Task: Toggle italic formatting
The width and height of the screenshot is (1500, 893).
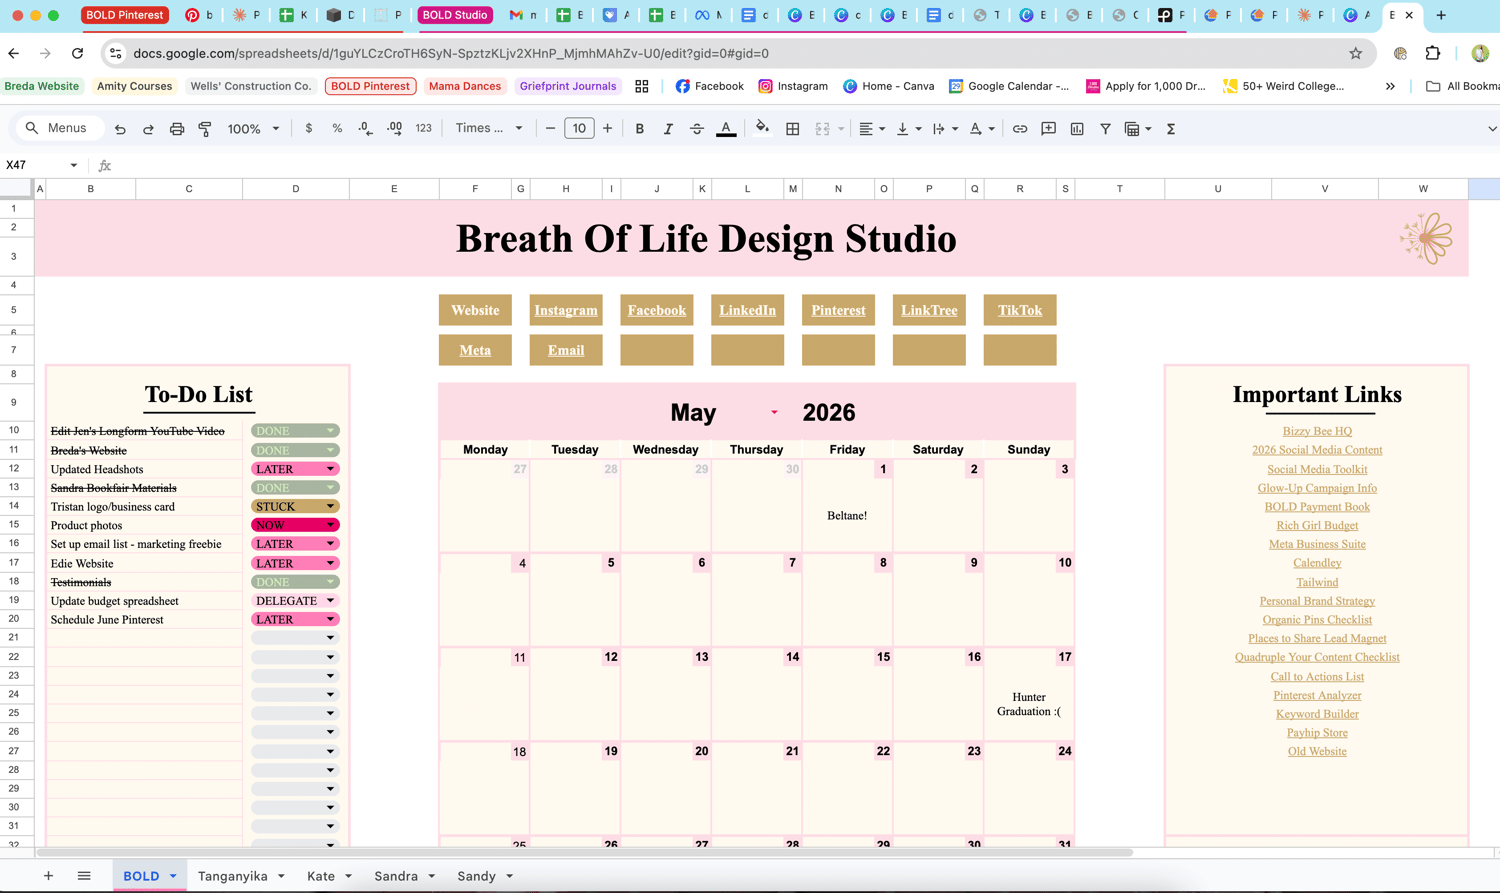Action: (668, 129)
